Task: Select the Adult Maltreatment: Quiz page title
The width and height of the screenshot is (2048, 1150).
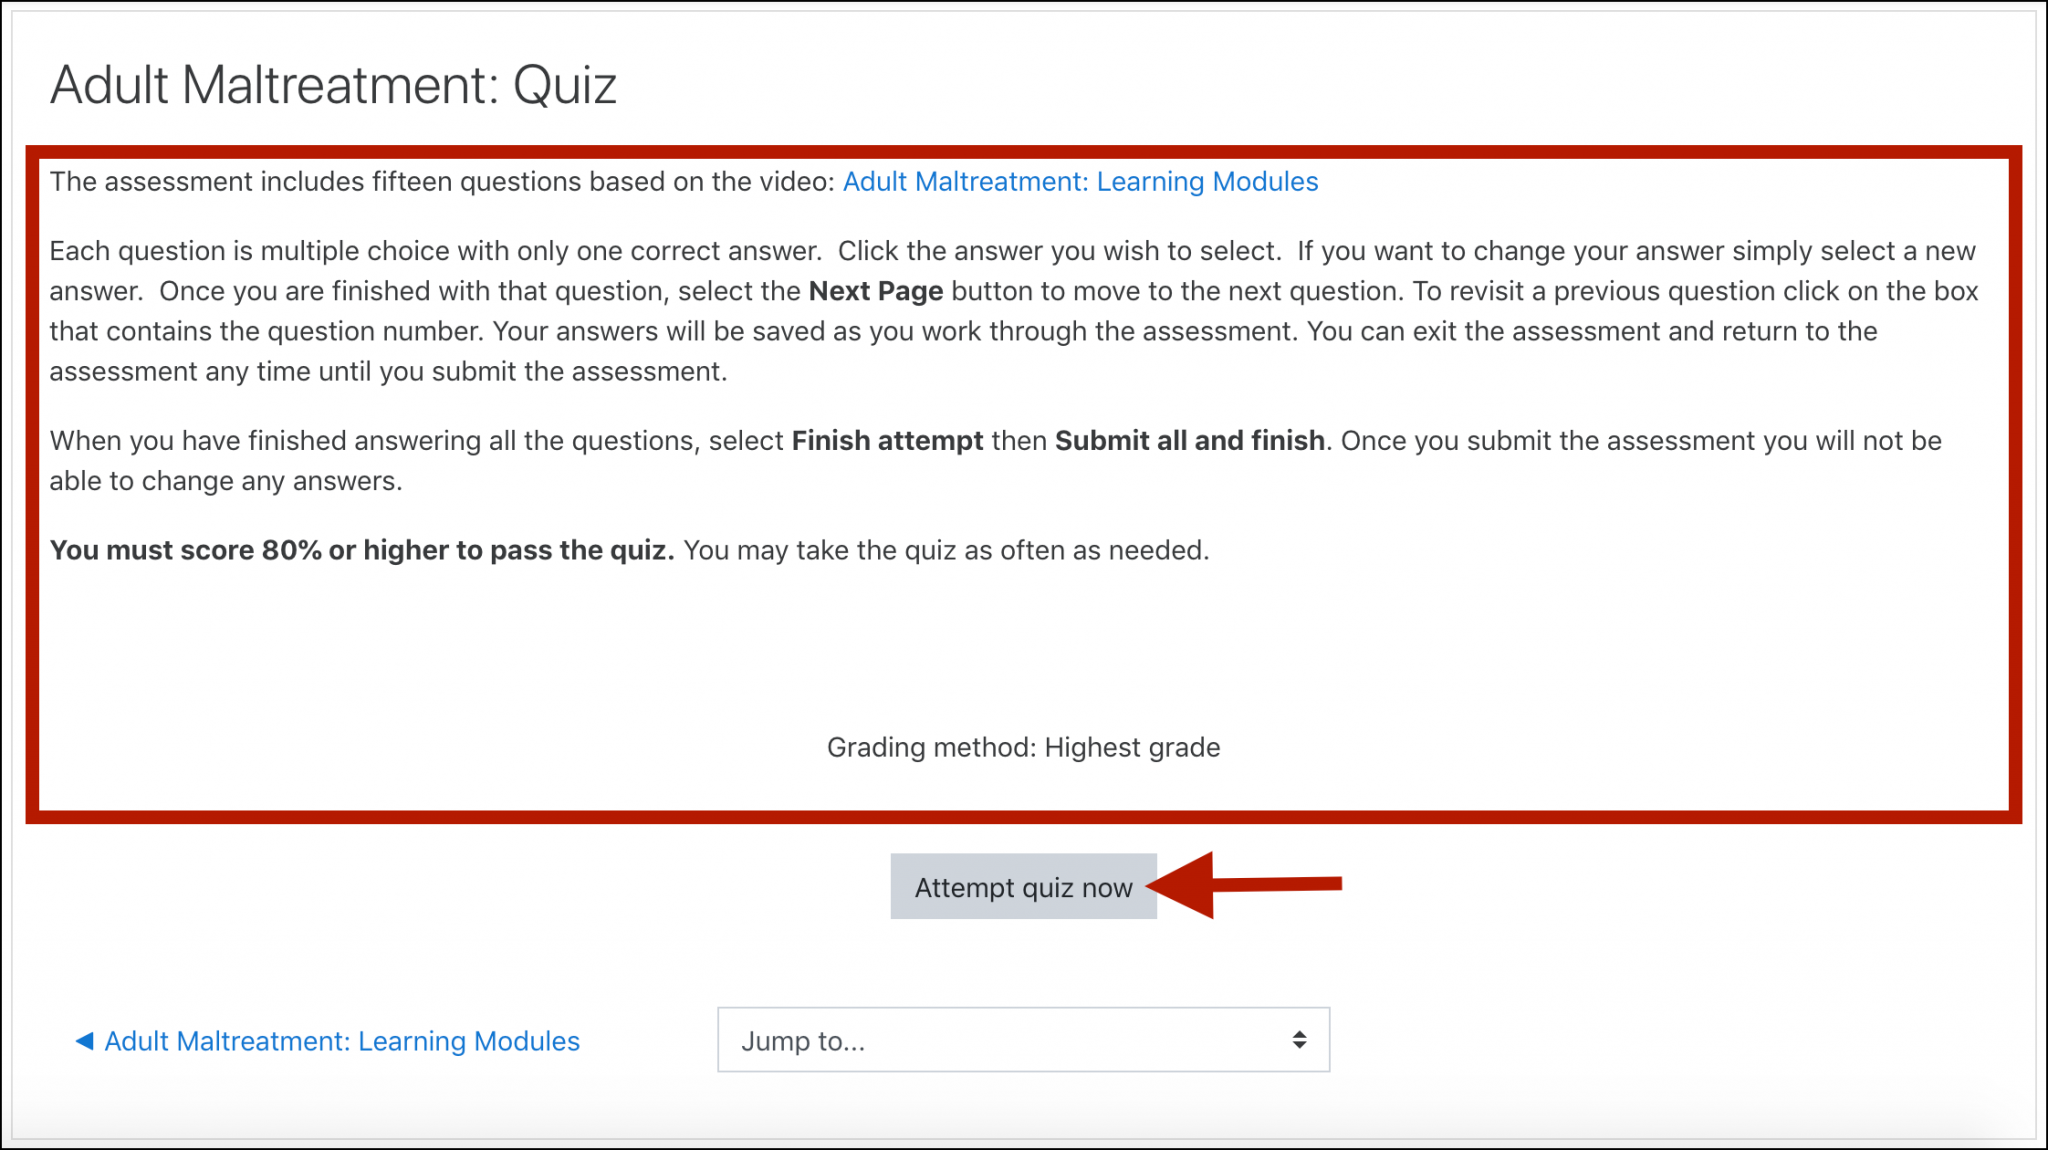Action: [x=334, y=85]
